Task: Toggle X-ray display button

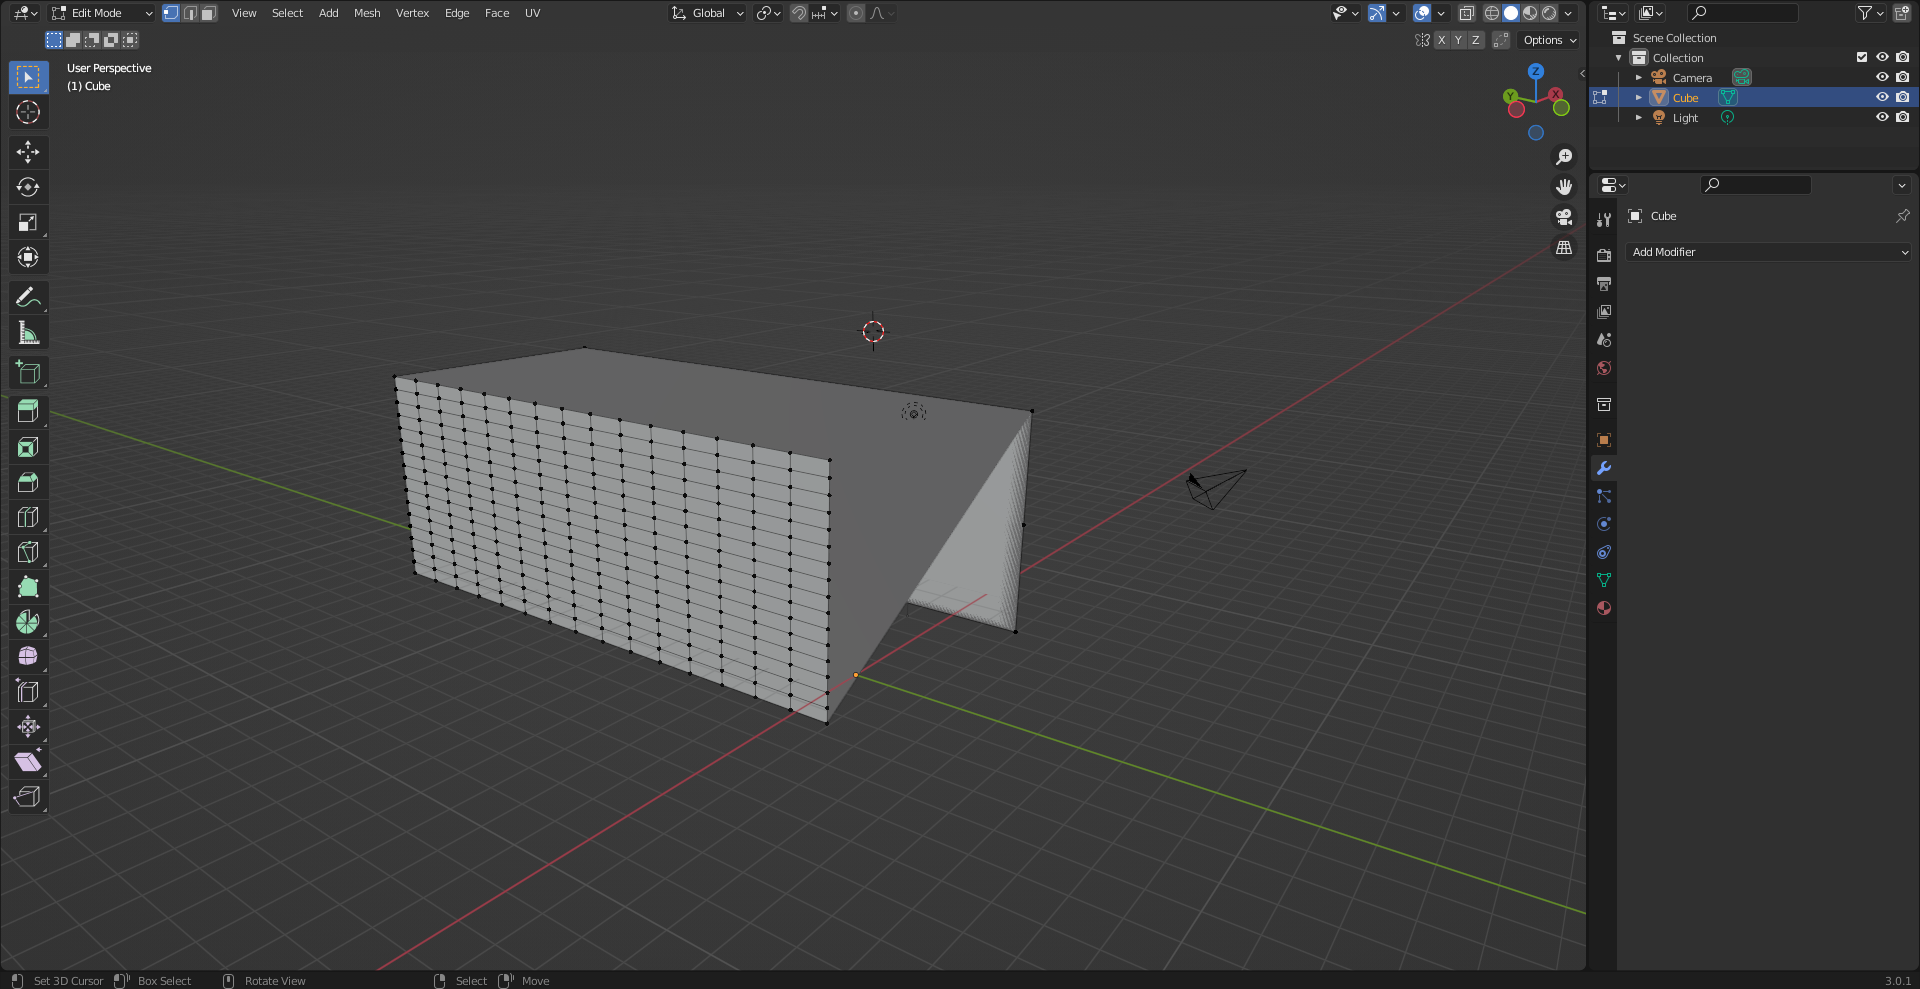Action: coord(1466,13)
